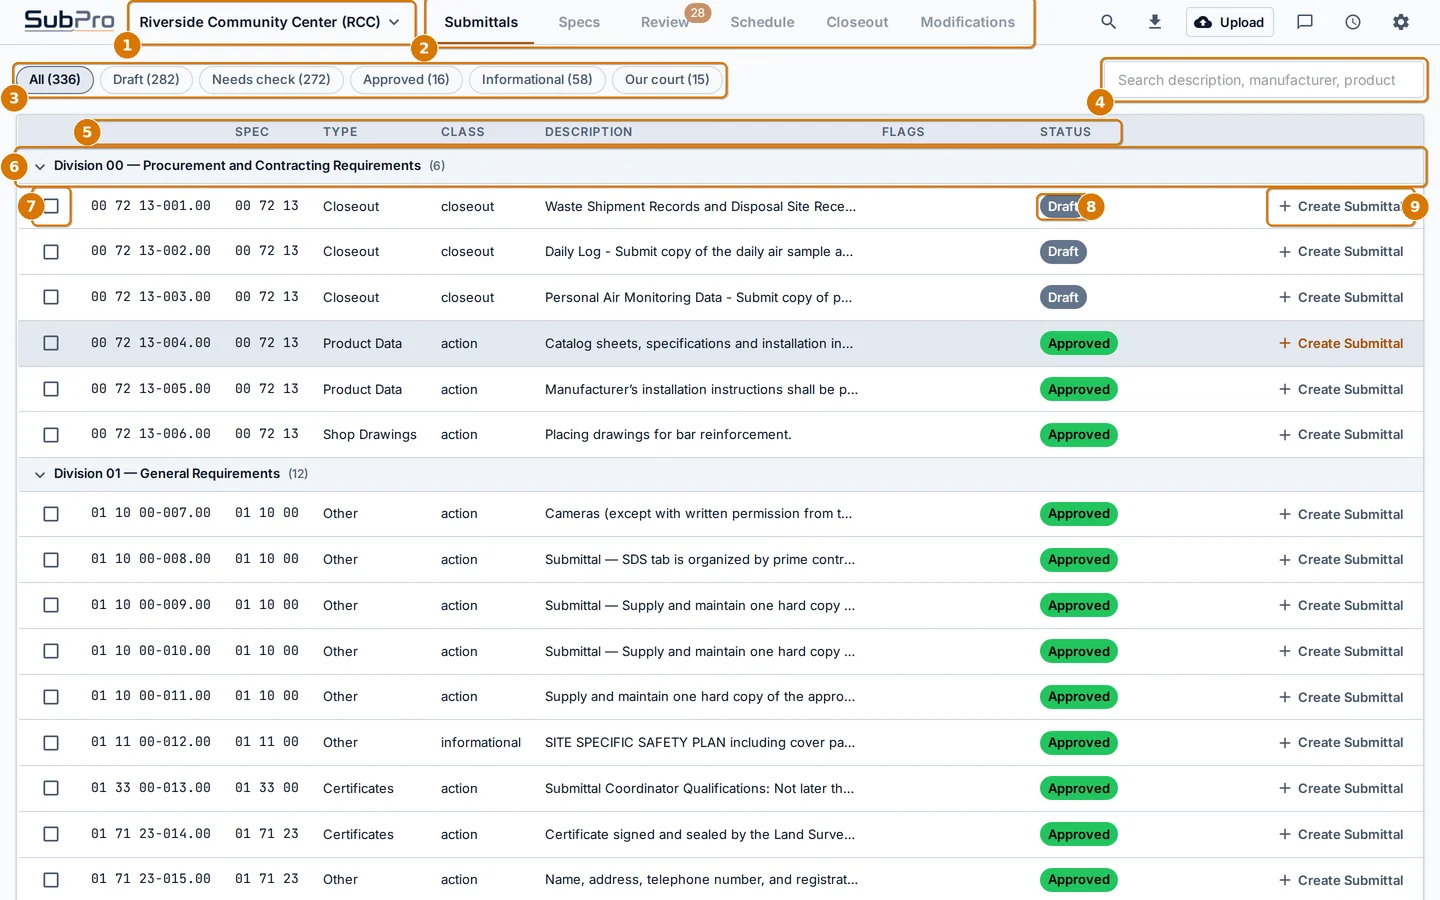Click the Review tab's 28 notification badge

tap(697, 13)
